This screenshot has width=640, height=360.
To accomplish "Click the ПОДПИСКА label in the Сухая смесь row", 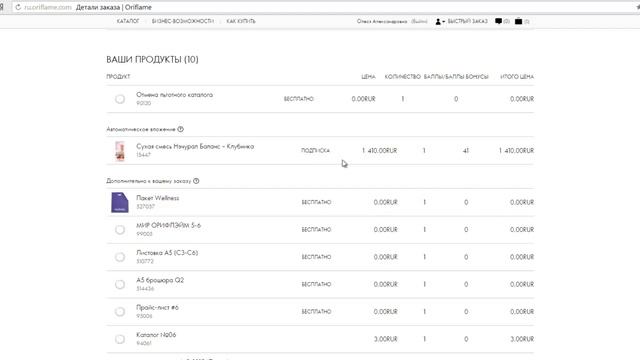I will coord(315,151).
